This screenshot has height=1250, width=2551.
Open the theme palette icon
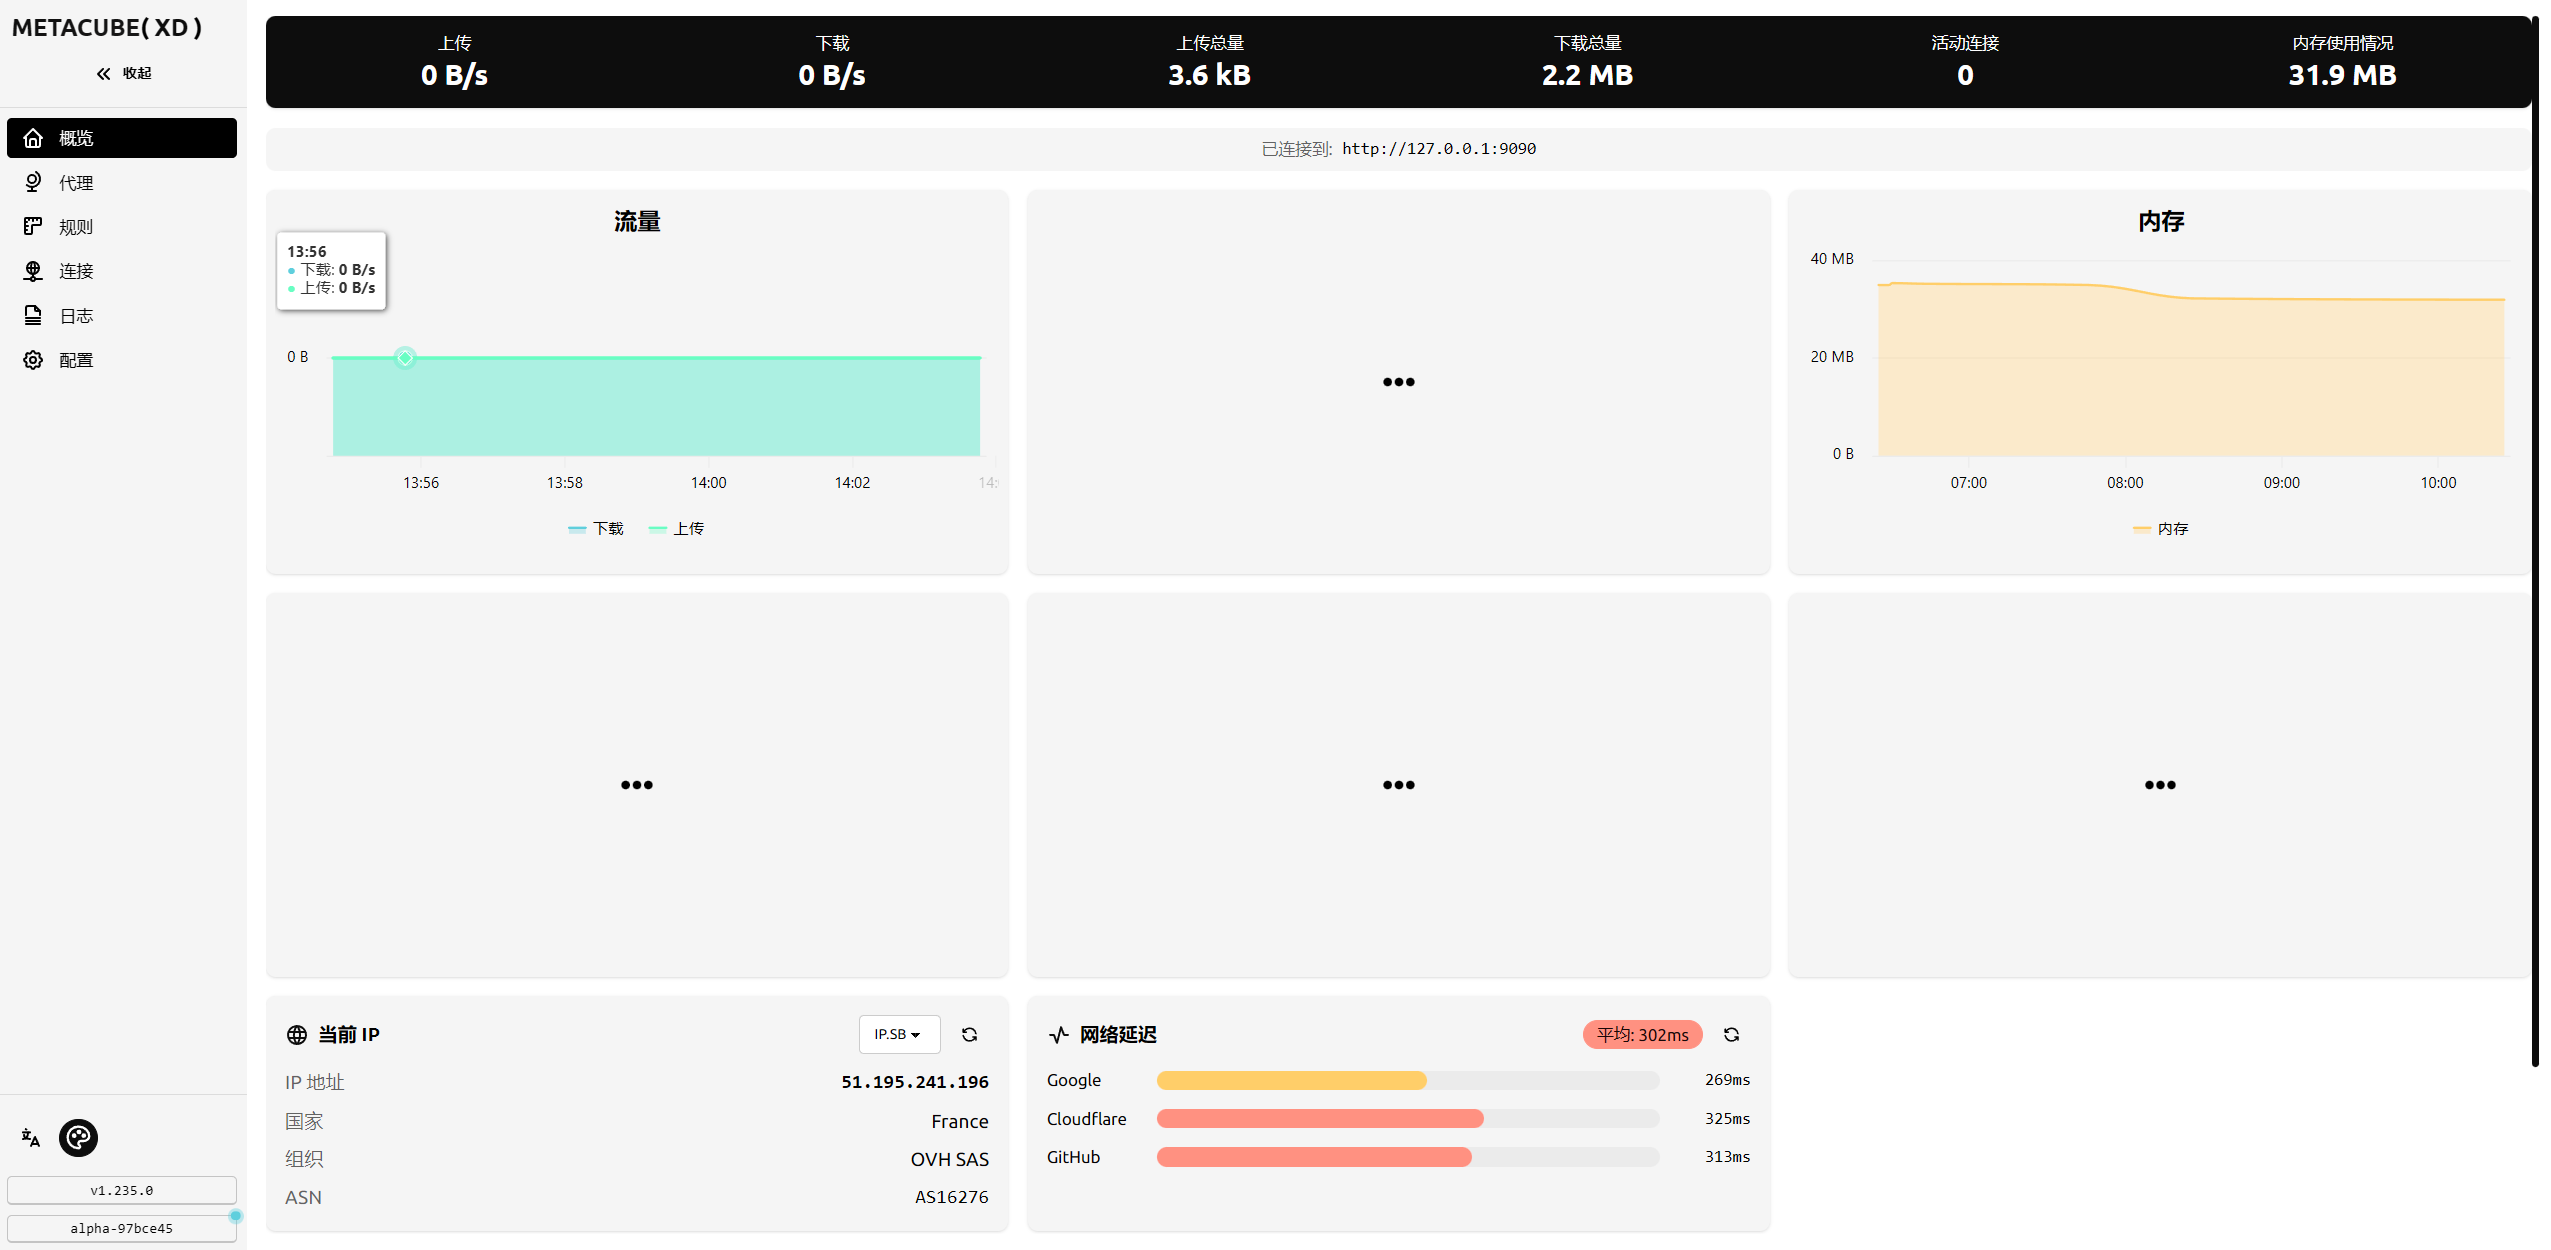[78, 1138]
